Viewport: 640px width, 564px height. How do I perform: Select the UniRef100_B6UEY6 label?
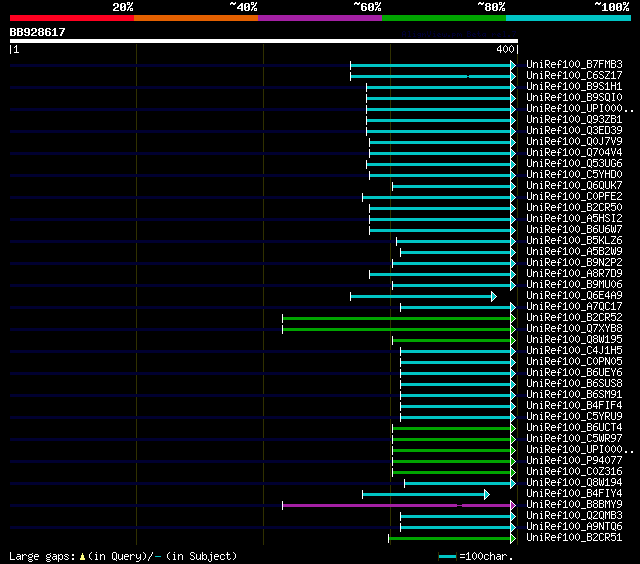574,373
